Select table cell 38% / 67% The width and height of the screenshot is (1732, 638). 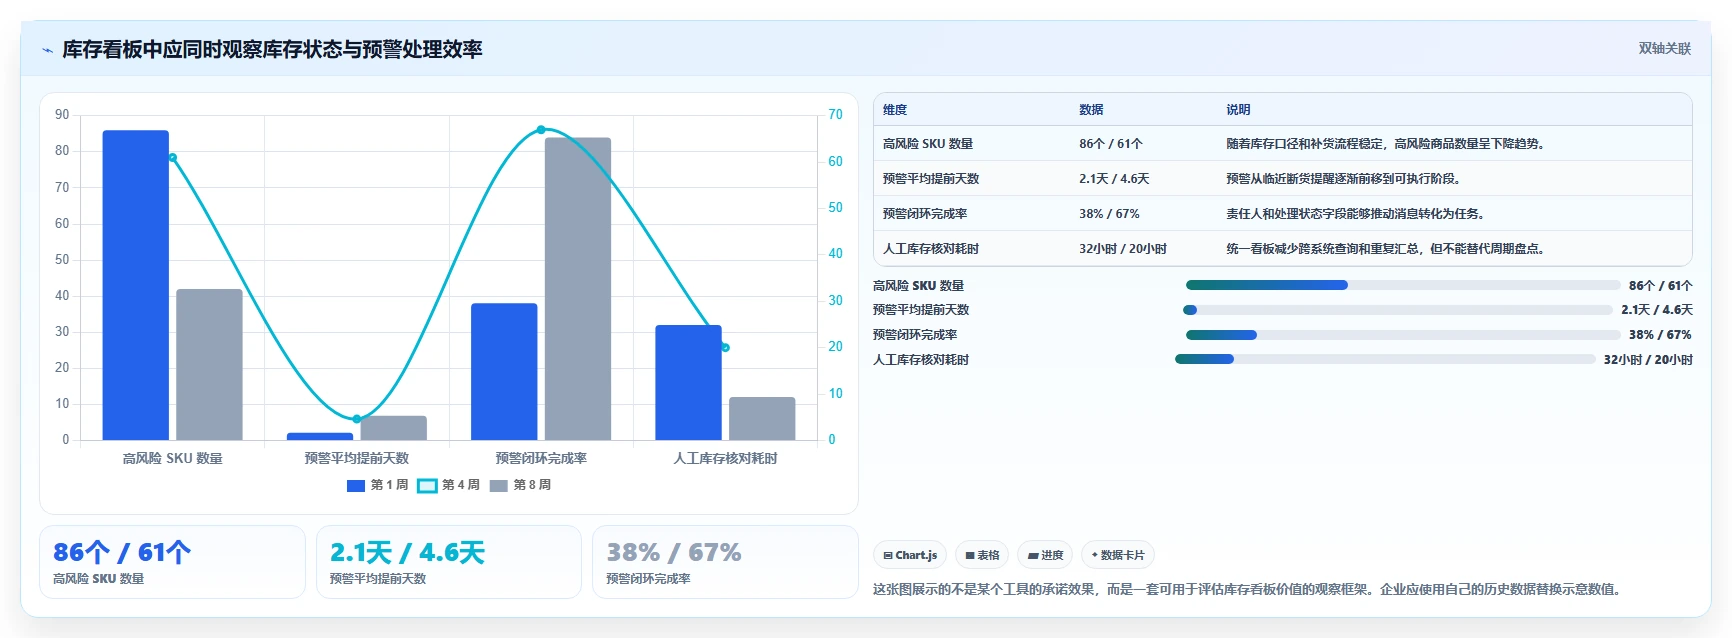coord(1109,214)
